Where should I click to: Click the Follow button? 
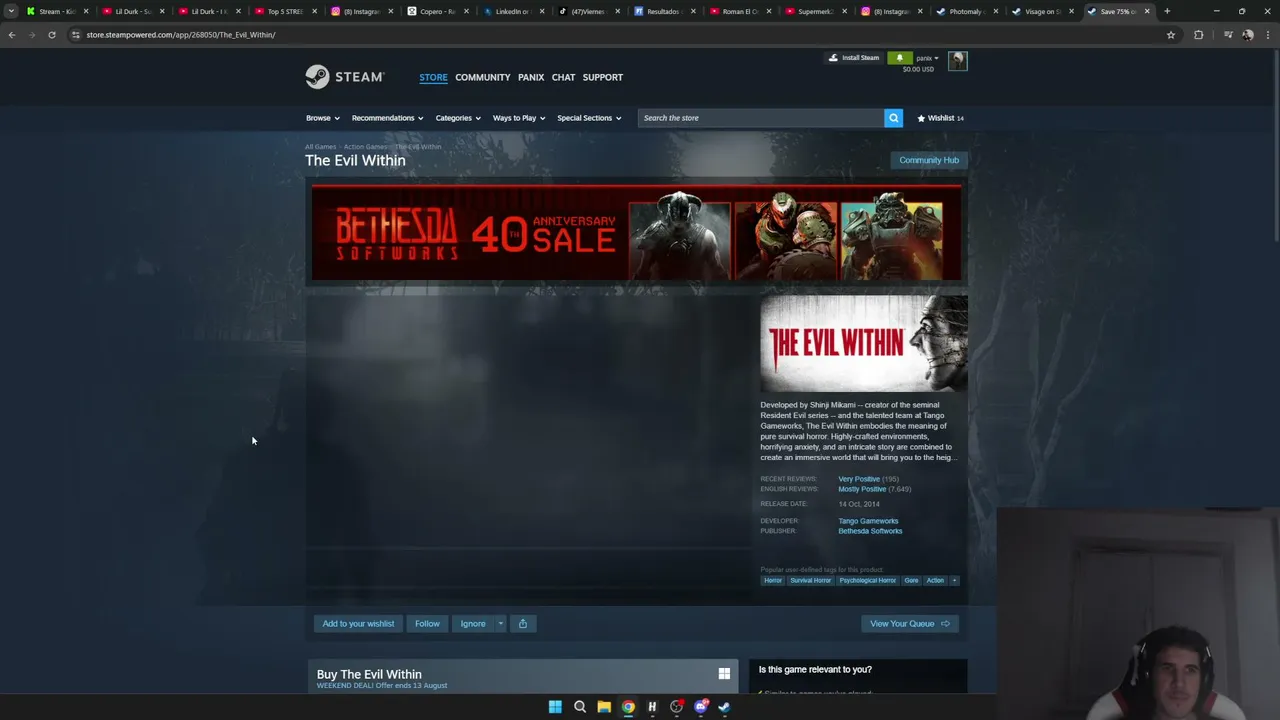click(x=427, y=624)
